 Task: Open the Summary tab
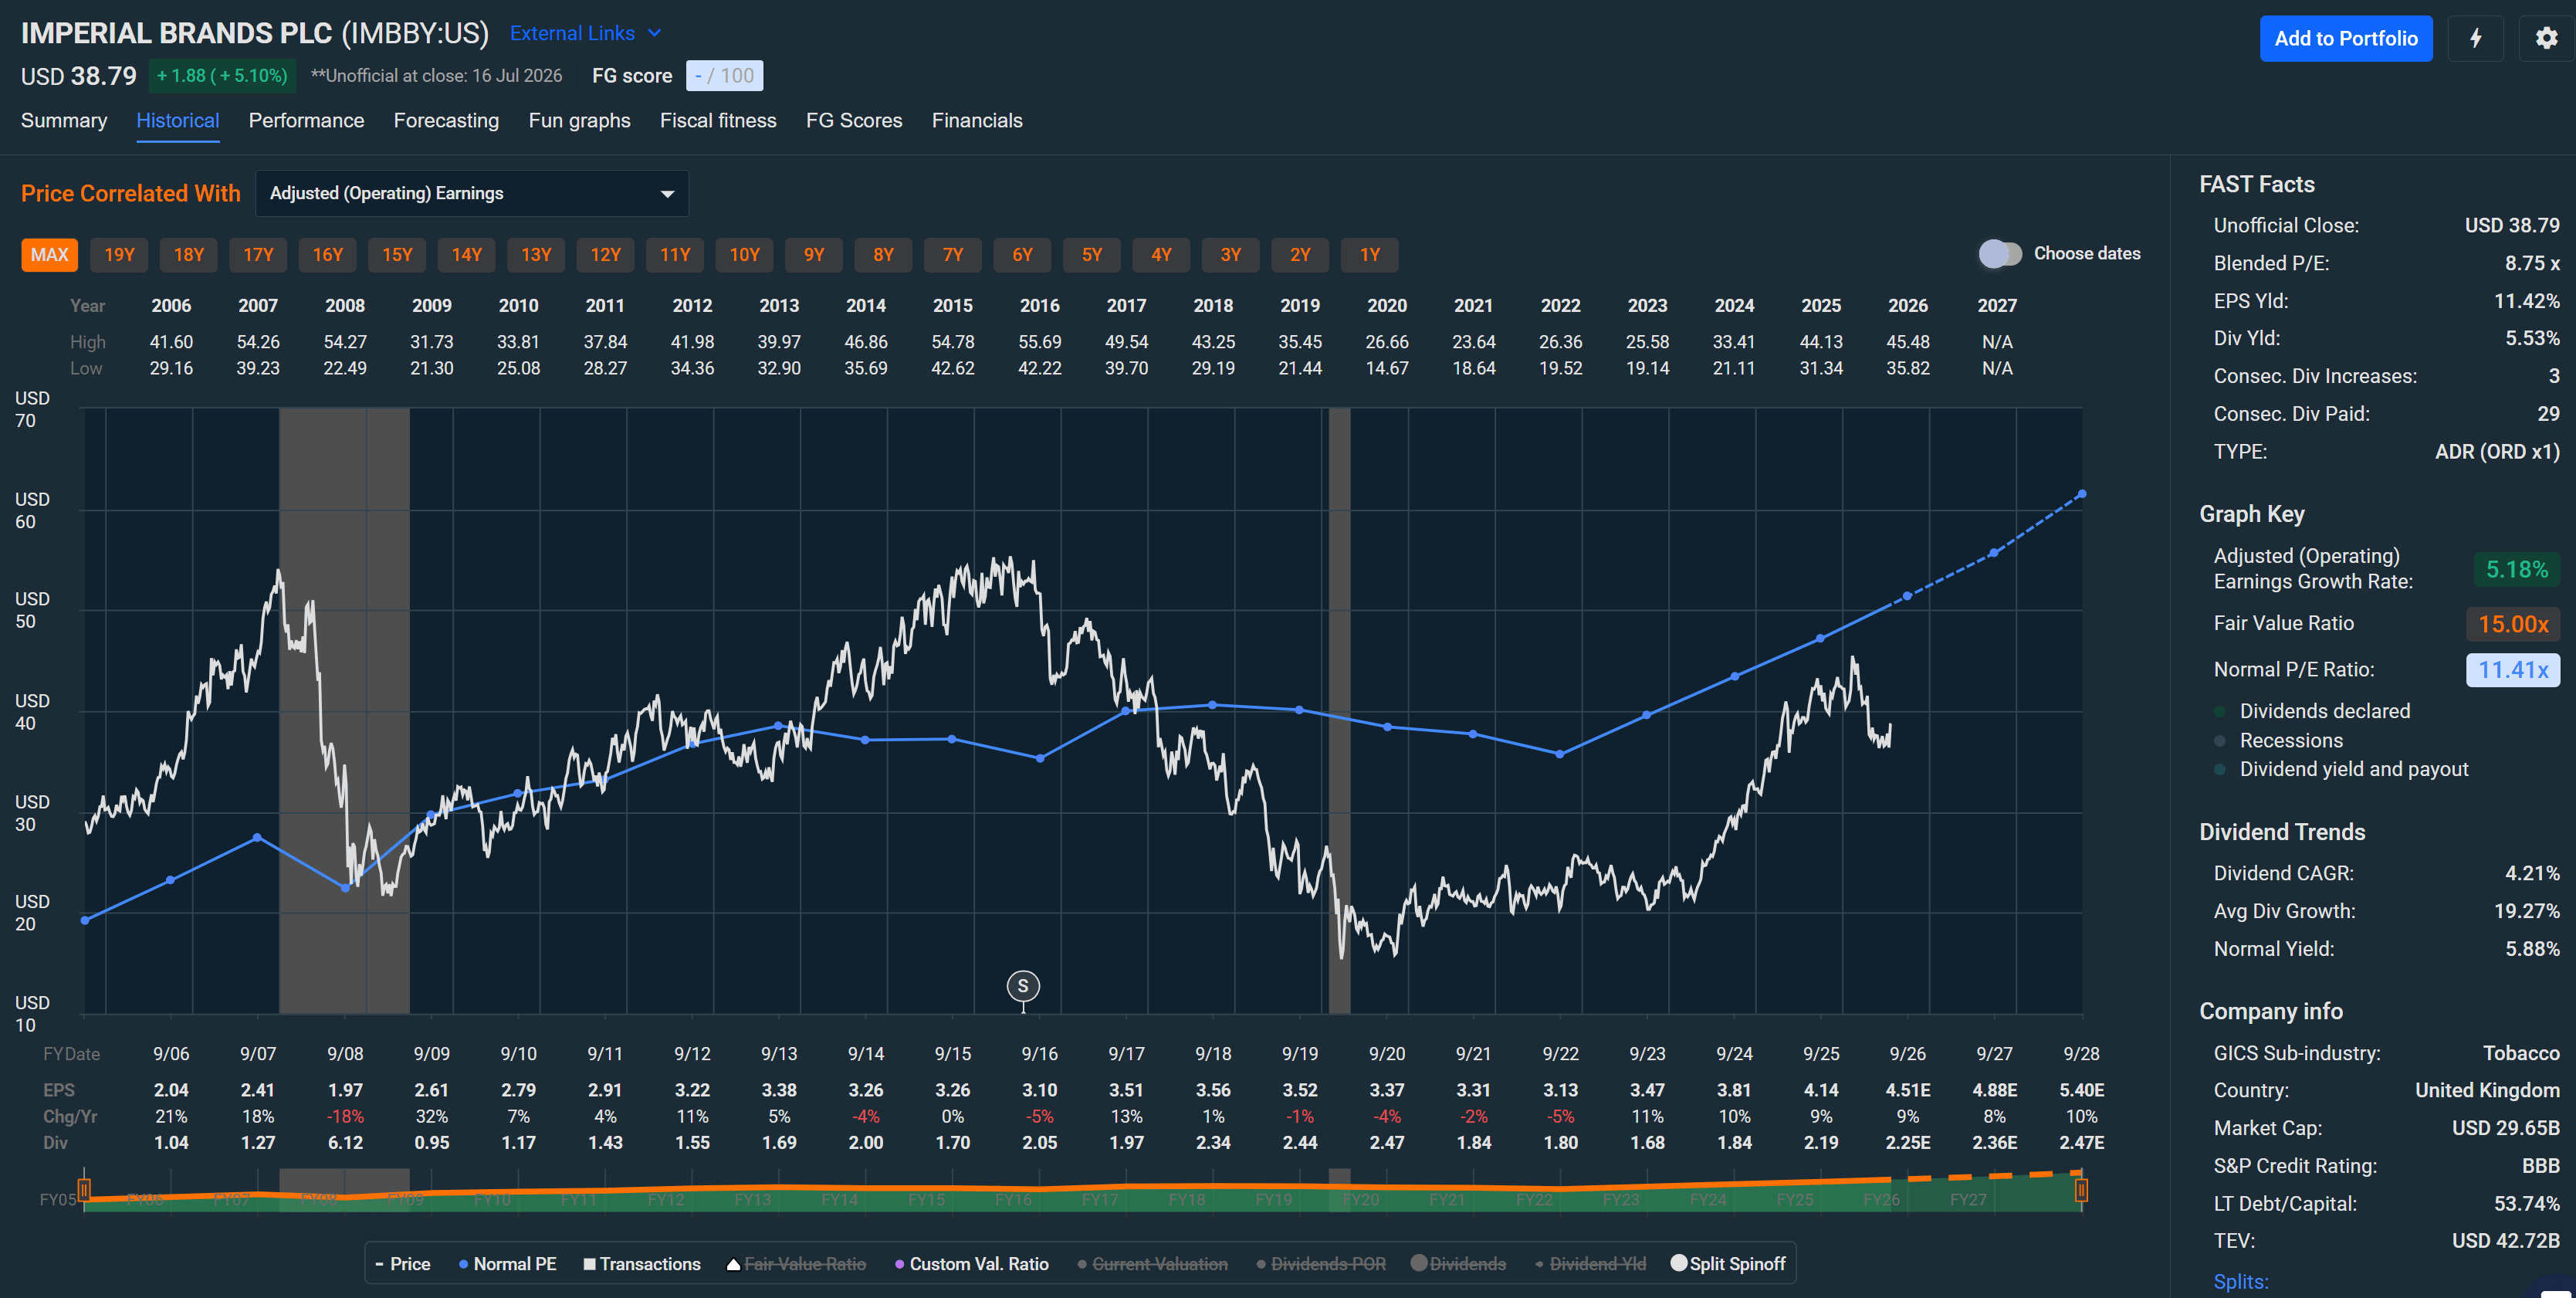coord(64,120)
